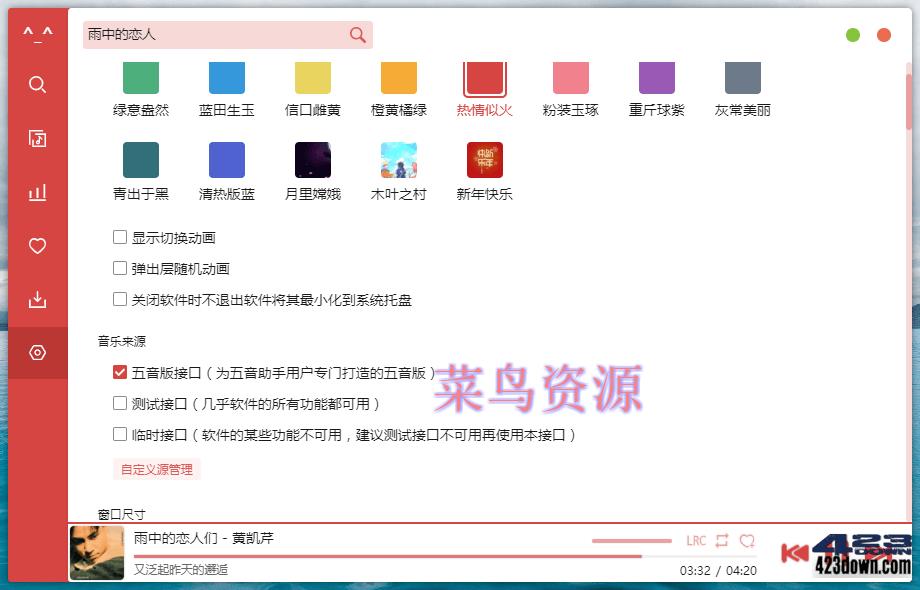Enable the 显示切换动画 checkbox
This screenshot has height=590, width=920.
pos(120,238)
